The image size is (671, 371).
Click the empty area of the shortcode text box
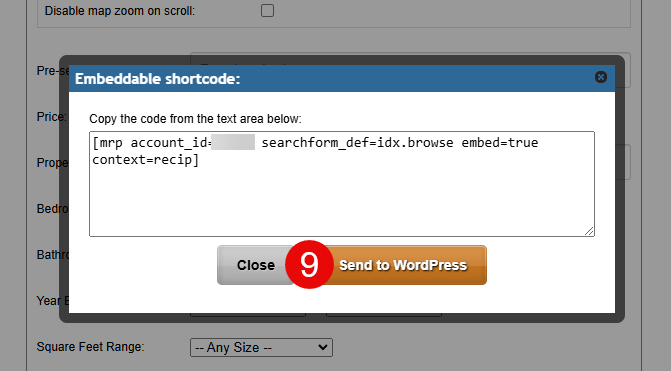[x=341, y=201]
